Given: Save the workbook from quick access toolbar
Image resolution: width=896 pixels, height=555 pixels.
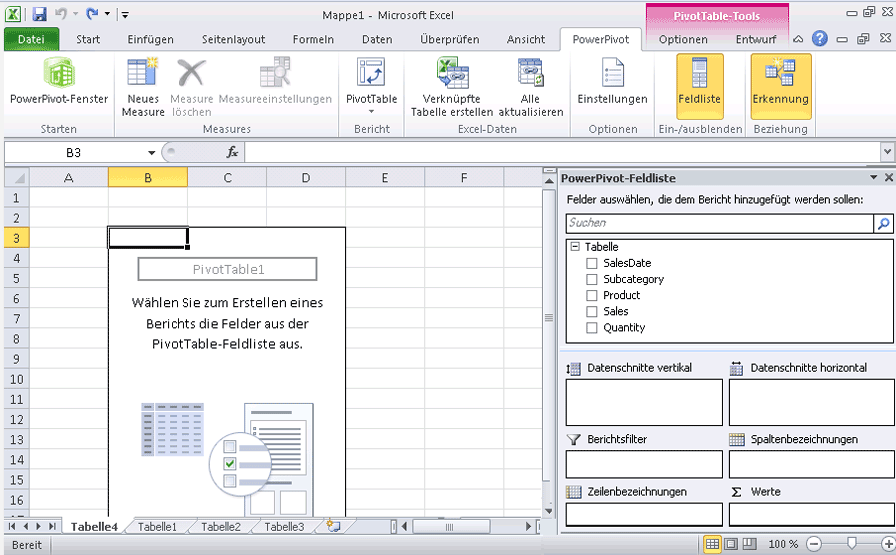Looking at the screenshot, I should click(x=39, y=14).
